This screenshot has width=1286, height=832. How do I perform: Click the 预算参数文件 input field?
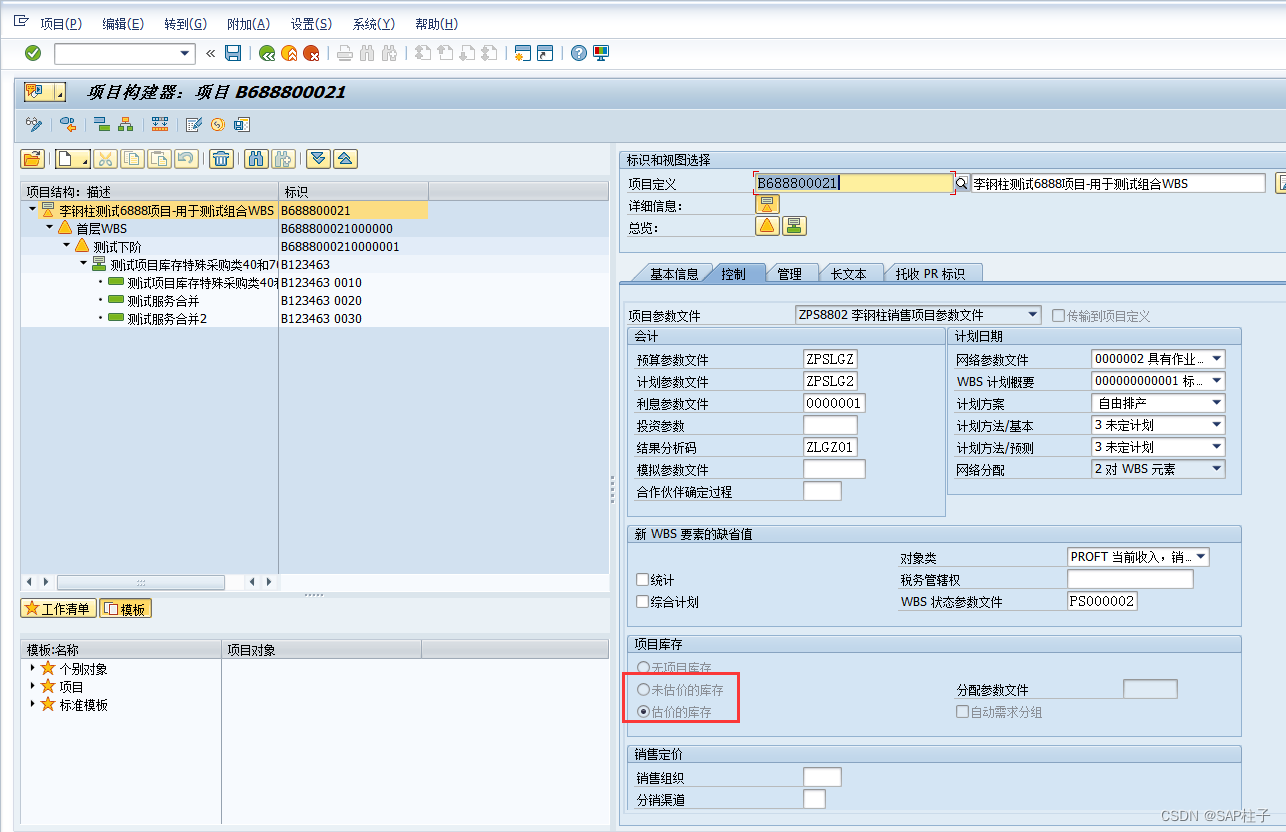coord(831,359)
